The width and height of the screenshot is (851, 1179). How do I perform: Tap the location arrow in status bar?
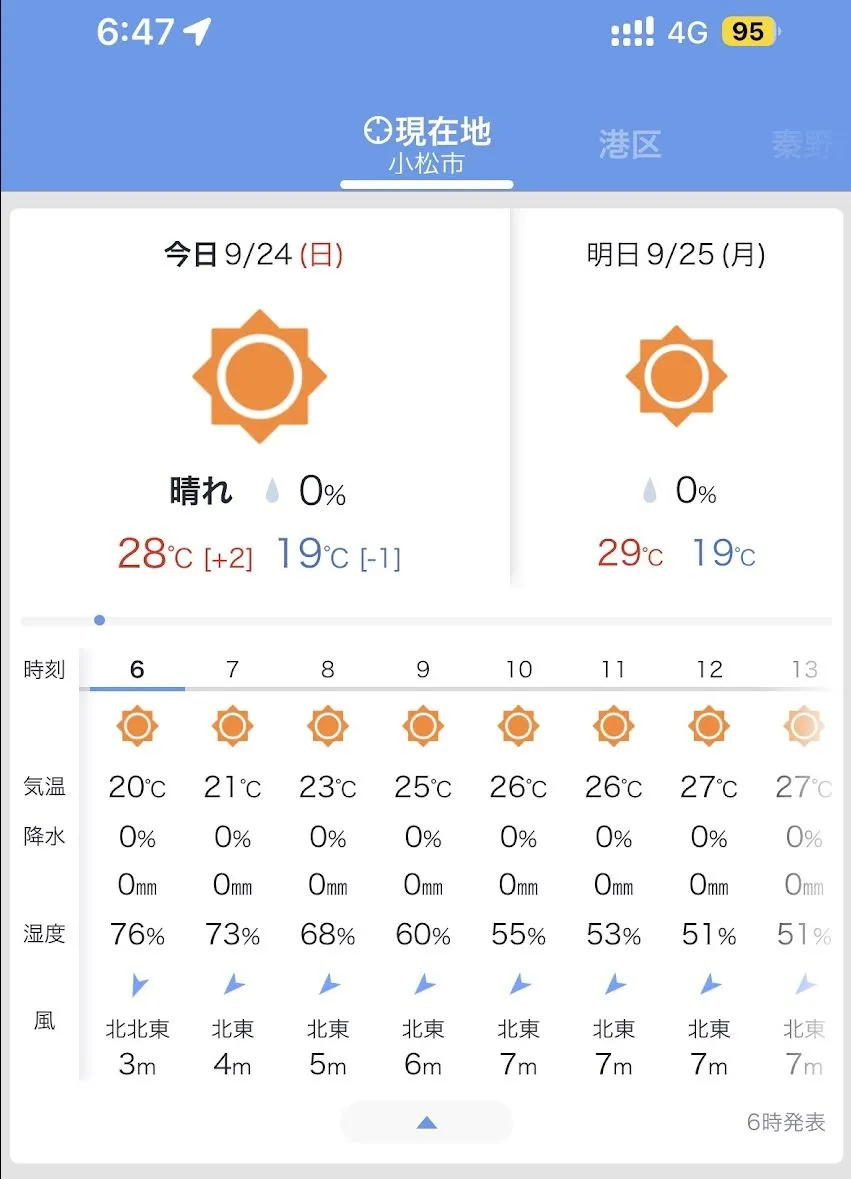click(x=198, y=33)
